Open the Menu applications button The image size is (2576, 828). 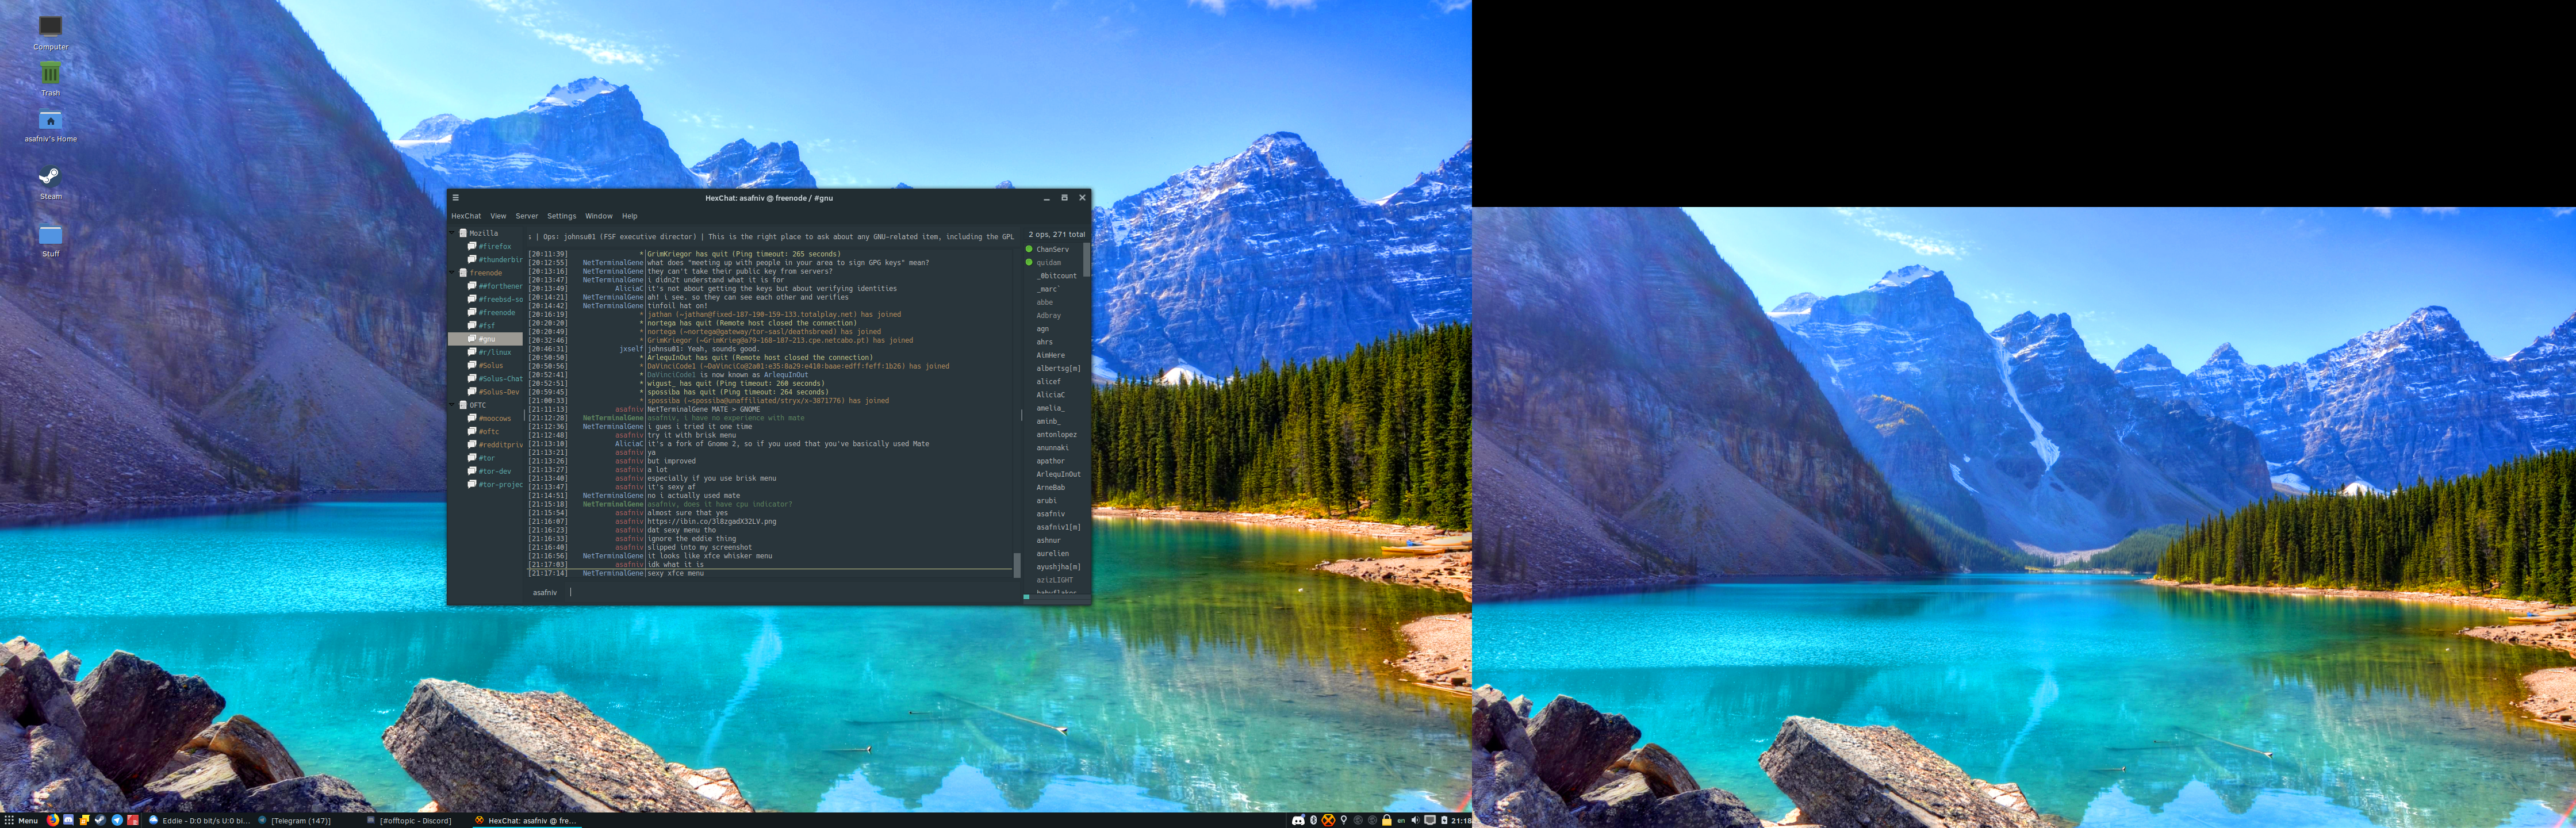[21, 820]
